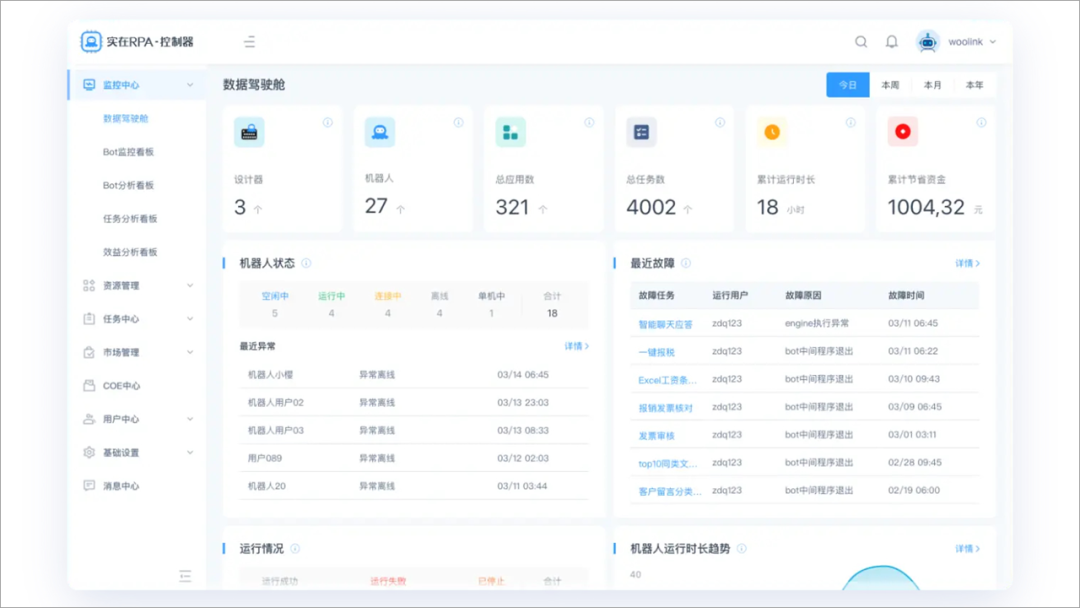1080x608 pixels.
Task: Open 详情 link for 最近异常
Action: coord(577,346)
